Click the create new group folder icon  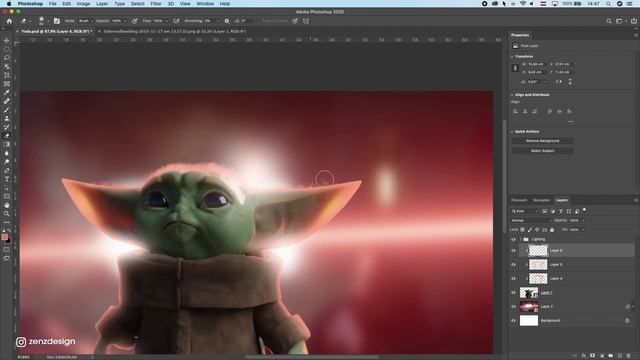click(x=611, y=356)
